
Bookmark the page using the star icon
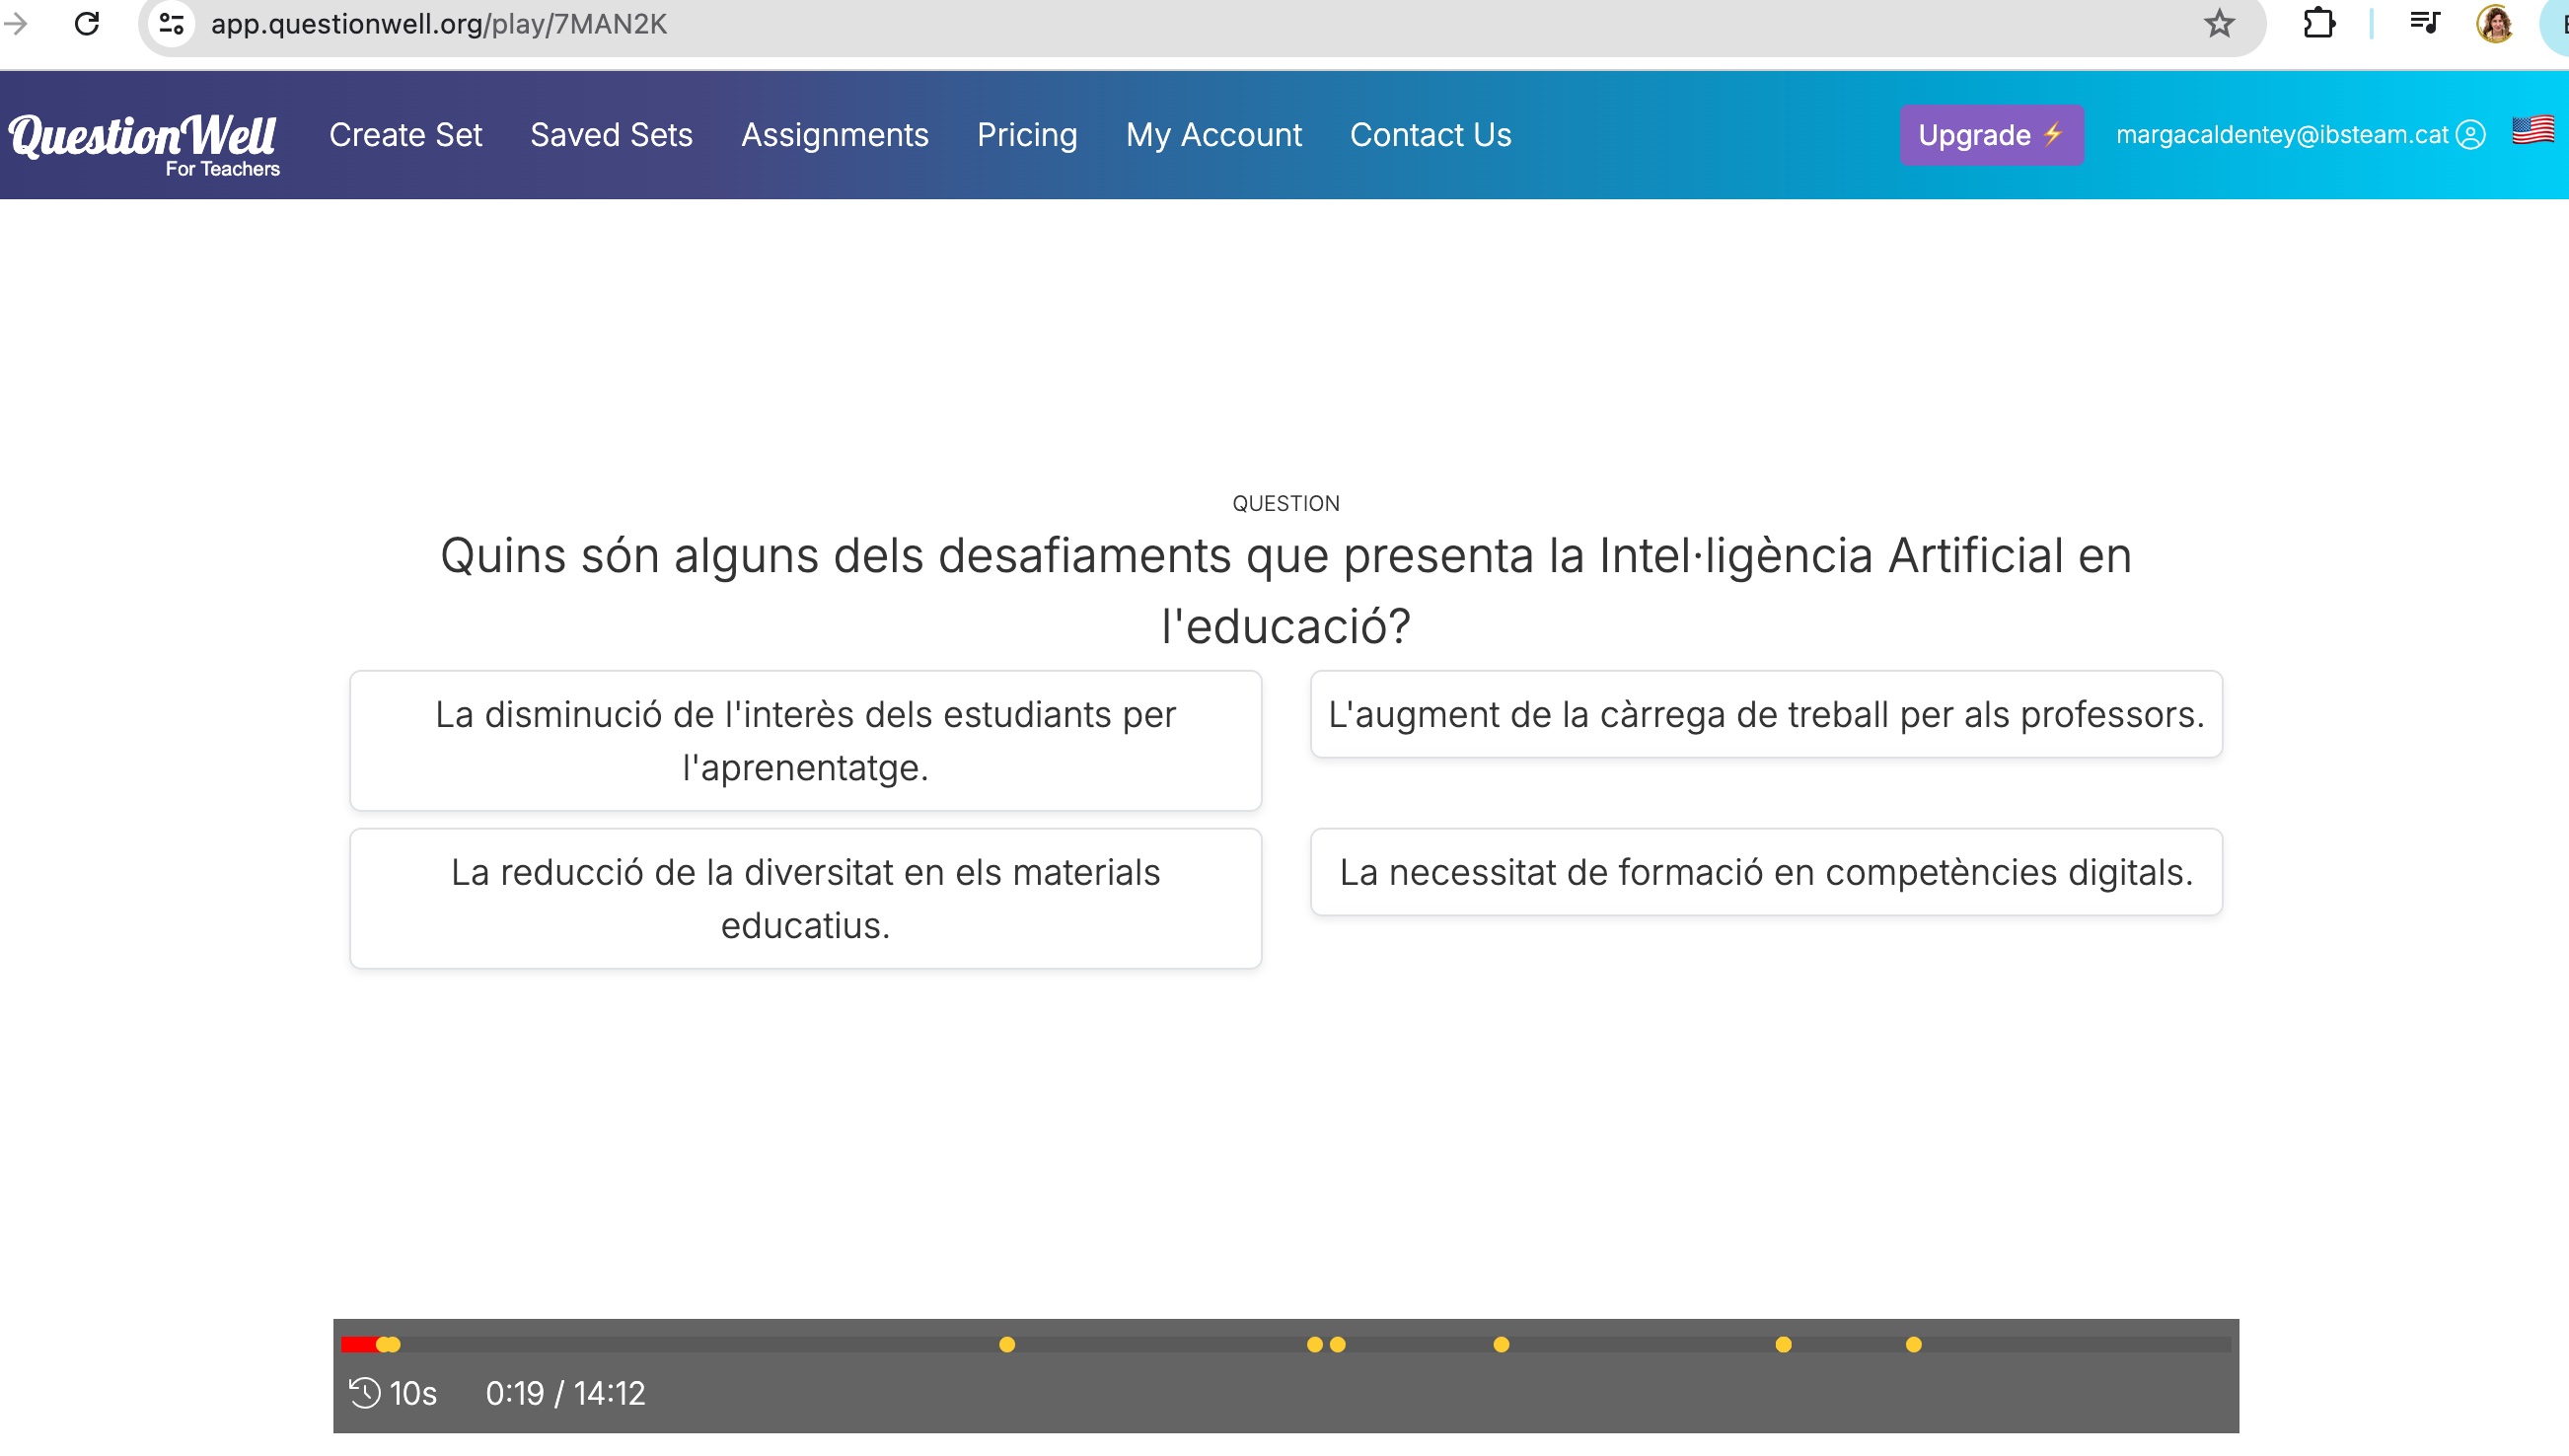click(x=2220, y=24)
